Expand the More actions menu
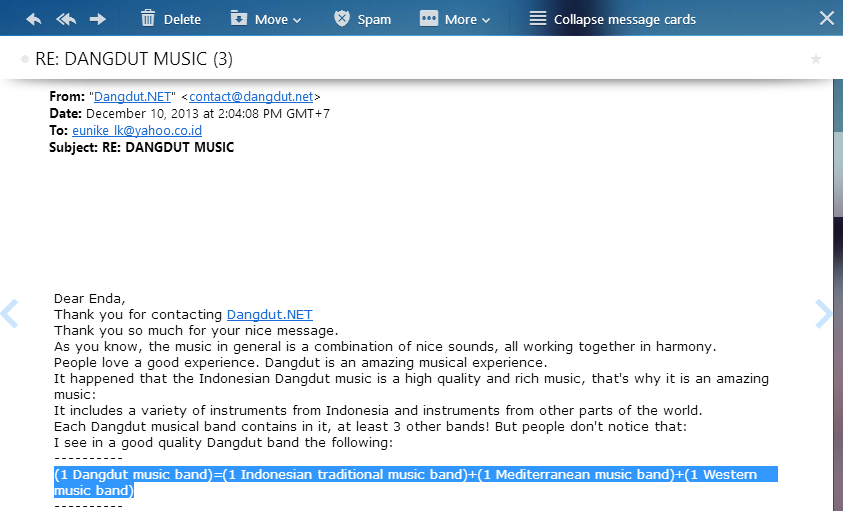 coord(455,19)
